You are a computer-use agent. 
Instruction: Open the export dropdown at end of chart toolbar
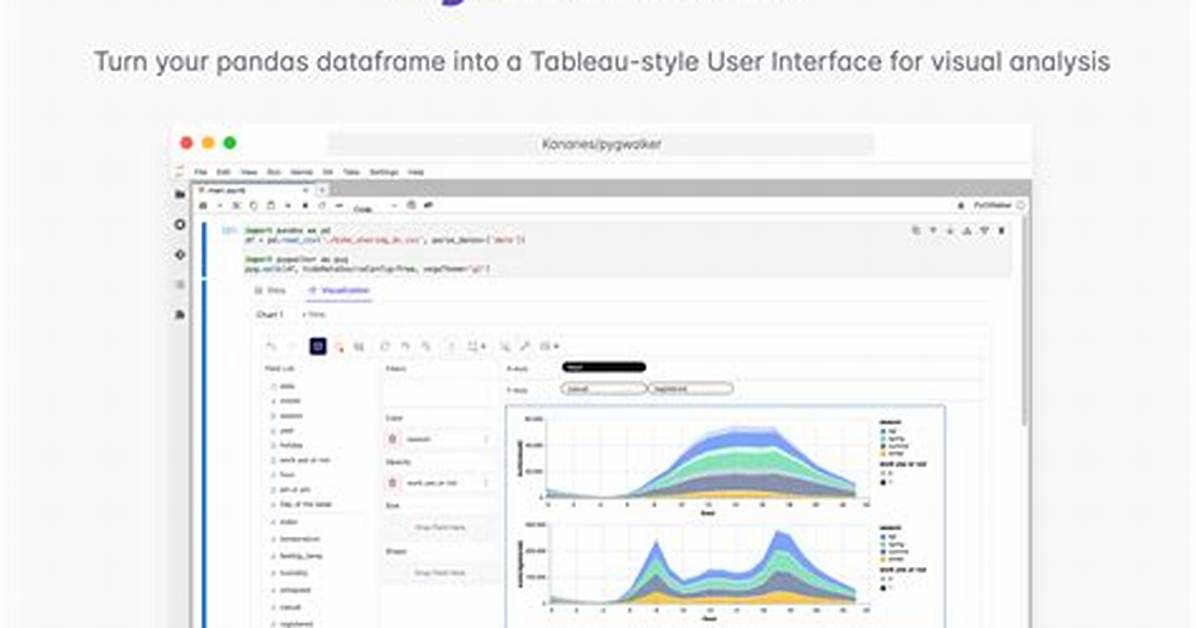click(x=549, y=346)
